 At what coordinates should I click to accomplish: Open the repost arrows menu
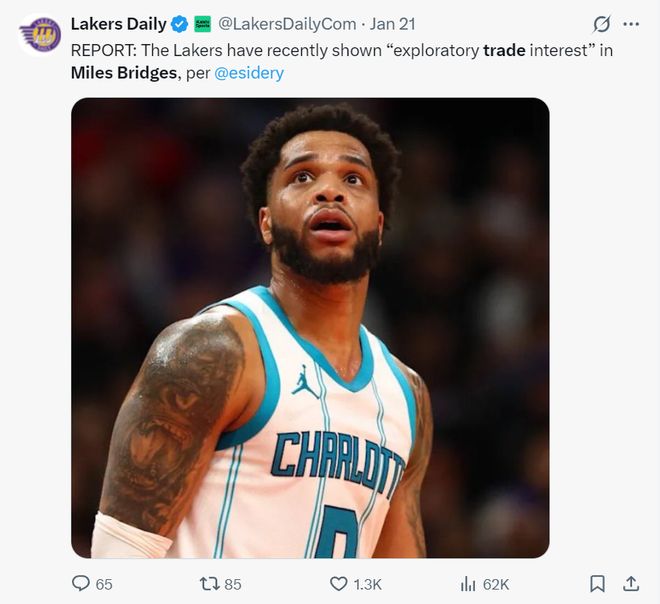(x=209, y=583)
